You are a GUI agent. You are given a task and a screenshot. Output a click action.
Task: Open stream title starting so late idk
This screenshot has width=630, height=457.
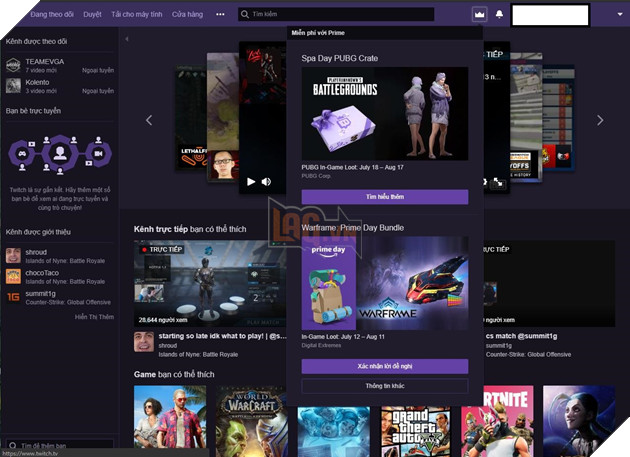[x=222, y=336]
